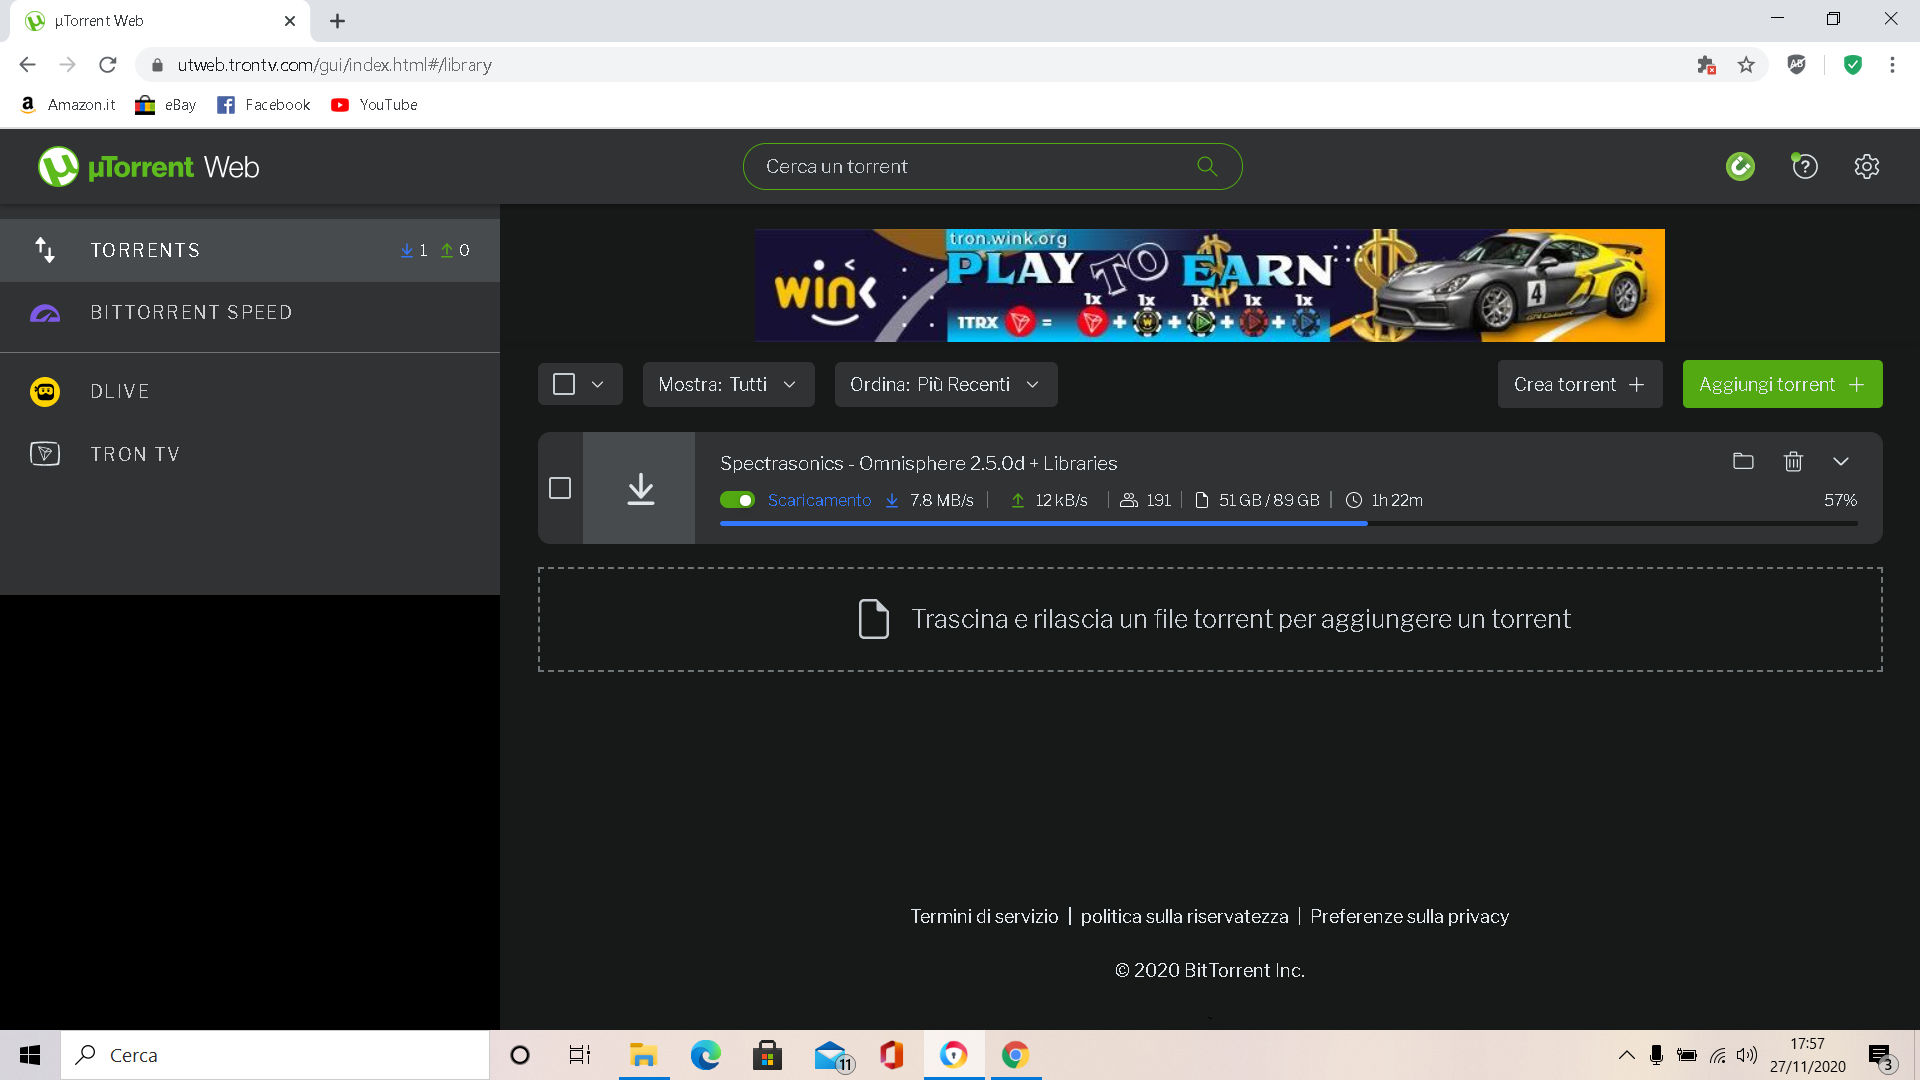The height and width of the screenshot is (1080, 1920).
Task: Open Microsoft Store from the taskbar
Action: [x=767, y=1055]
